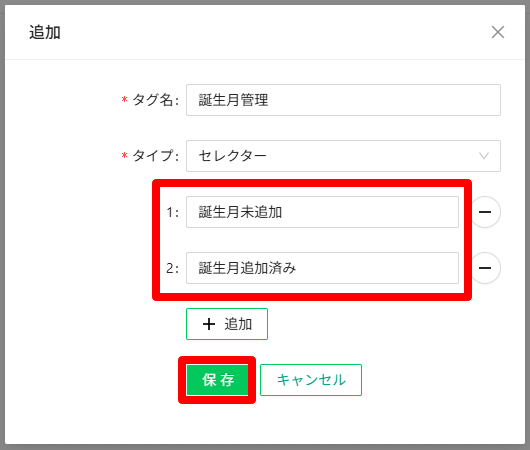Screen dimensions: 530x450
Task: Close the 追加 dialog with the X icon
Action: click(498, 32)
